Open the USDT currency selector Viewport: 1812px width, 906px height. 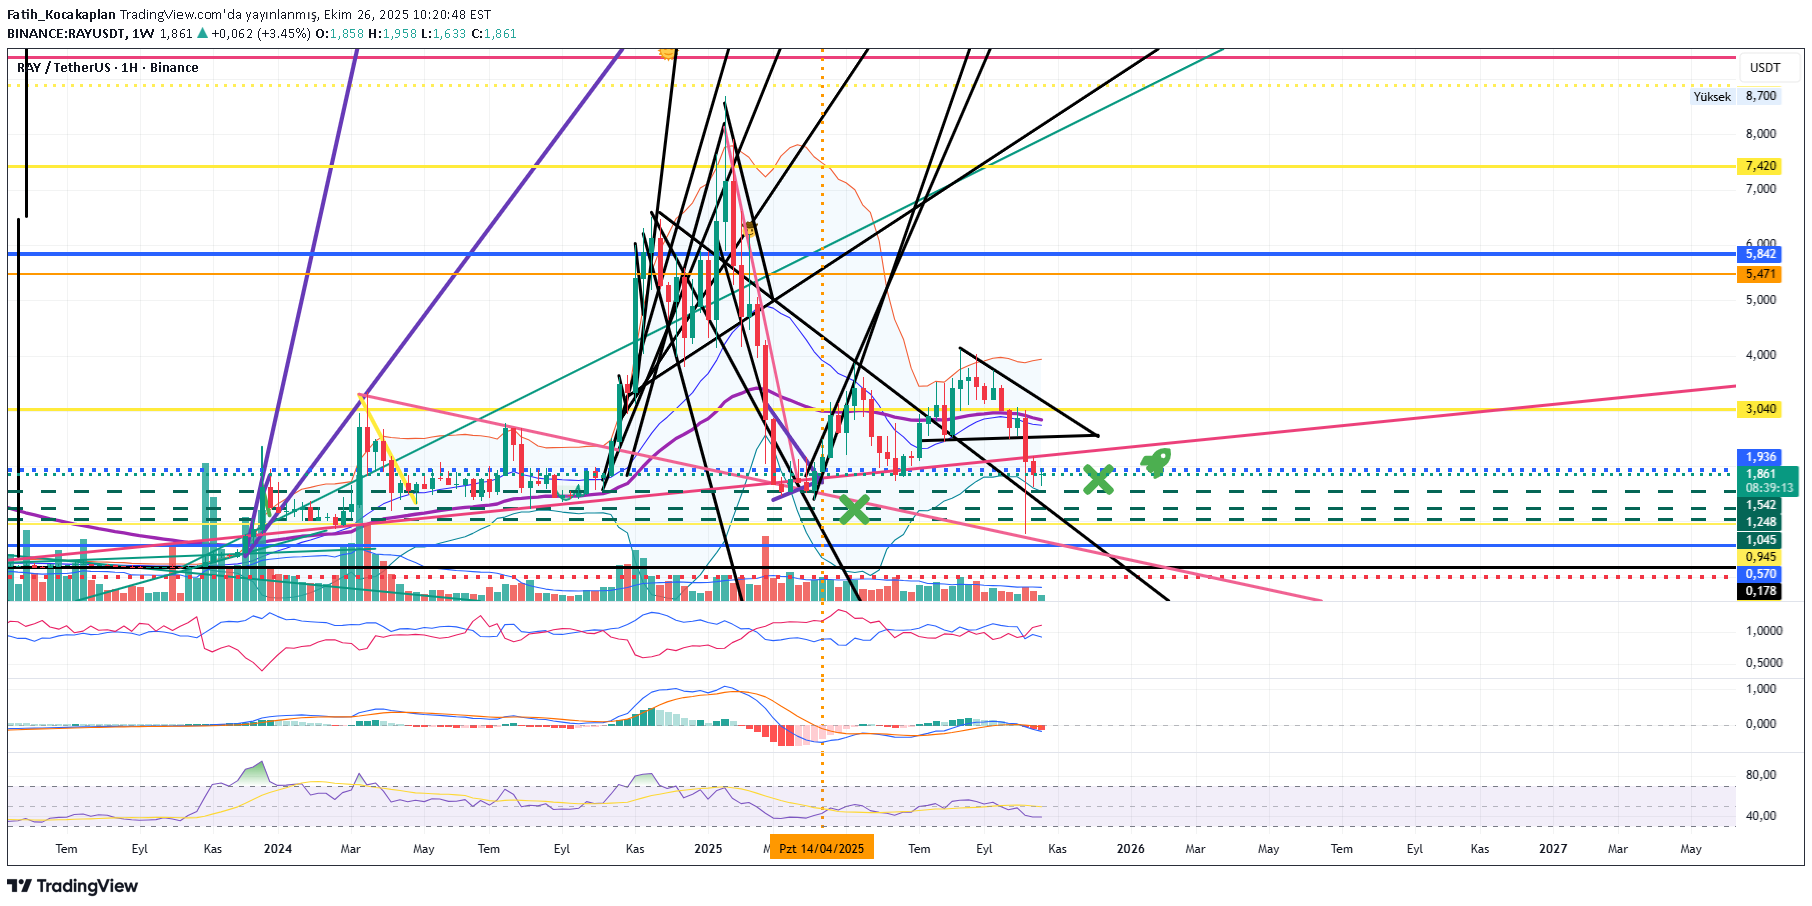1764,68
